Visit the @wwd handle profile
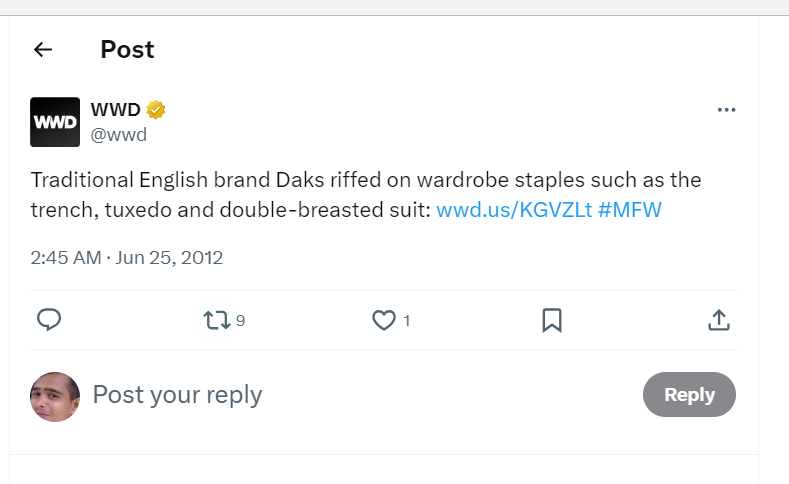This screenshot has height=484, width=789. pos(119,135)
